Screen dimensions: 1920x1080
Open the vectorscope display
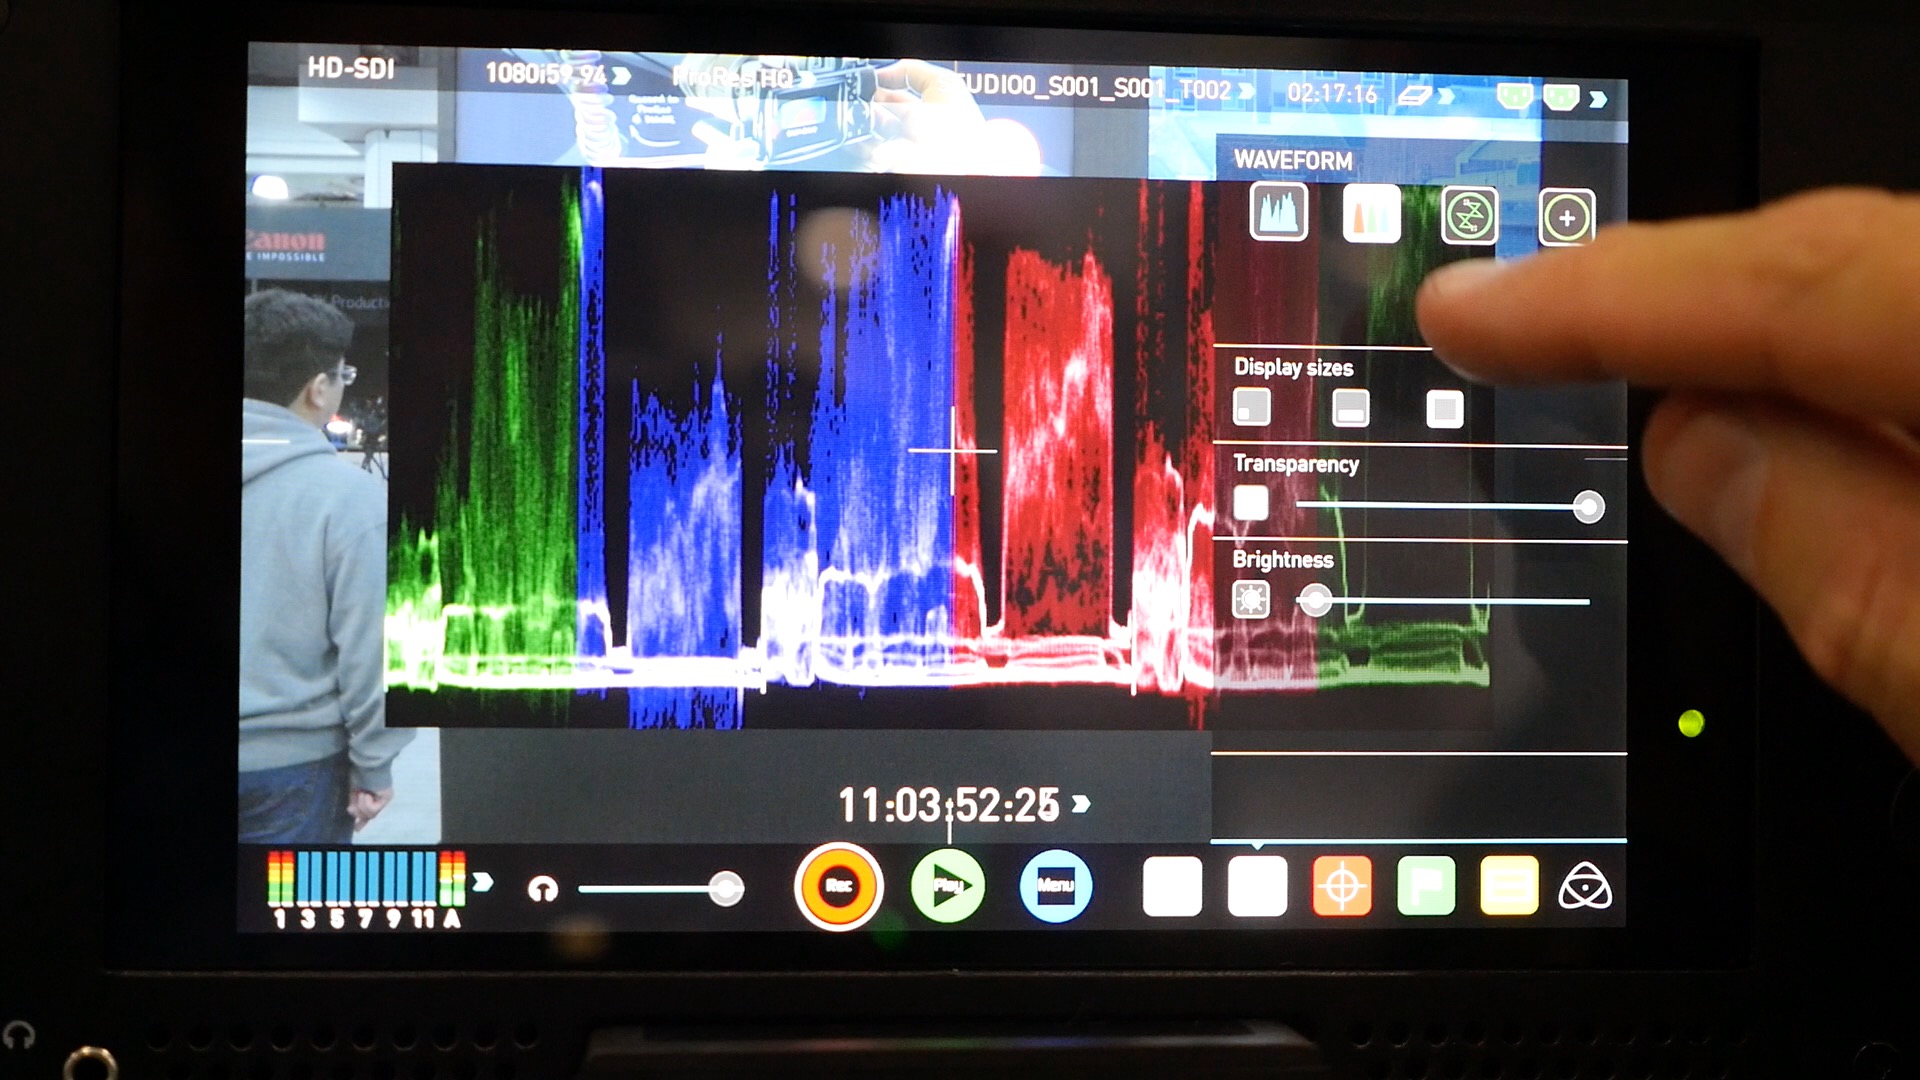click(x=1470, y=214)
